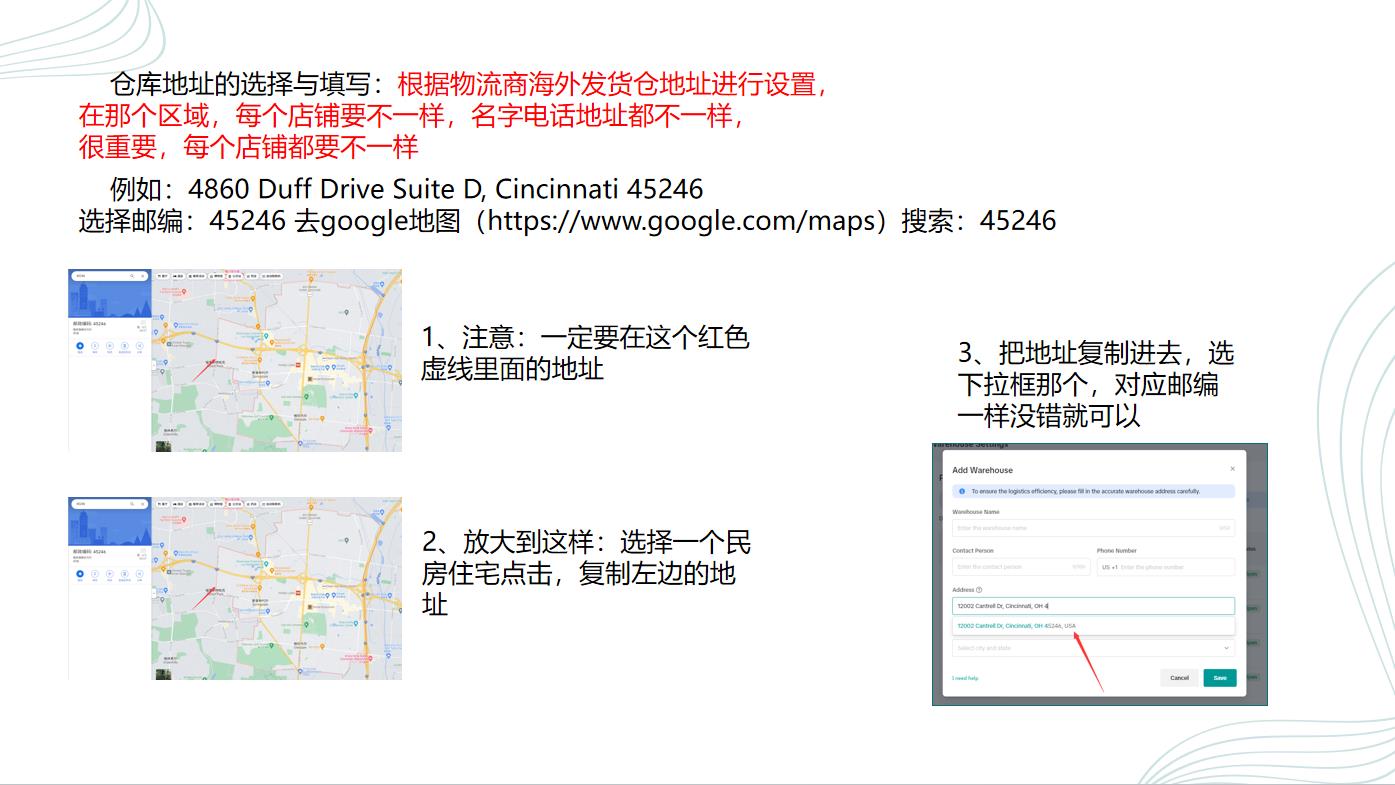Click blue Directions circle icon in step 1 map
Image resolution: width=1395 pixels, height=785 pixels.
[x=80, y=346]
